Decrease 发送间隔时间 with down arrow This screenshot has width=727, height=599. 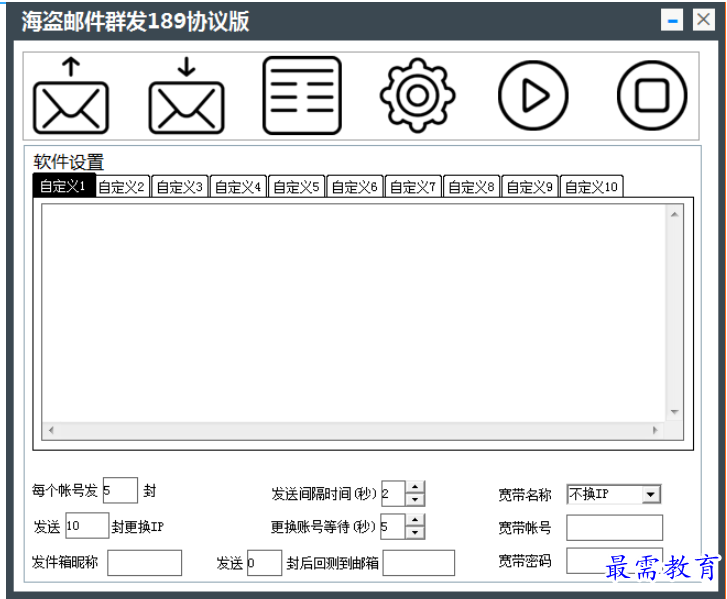pos(415,499)
